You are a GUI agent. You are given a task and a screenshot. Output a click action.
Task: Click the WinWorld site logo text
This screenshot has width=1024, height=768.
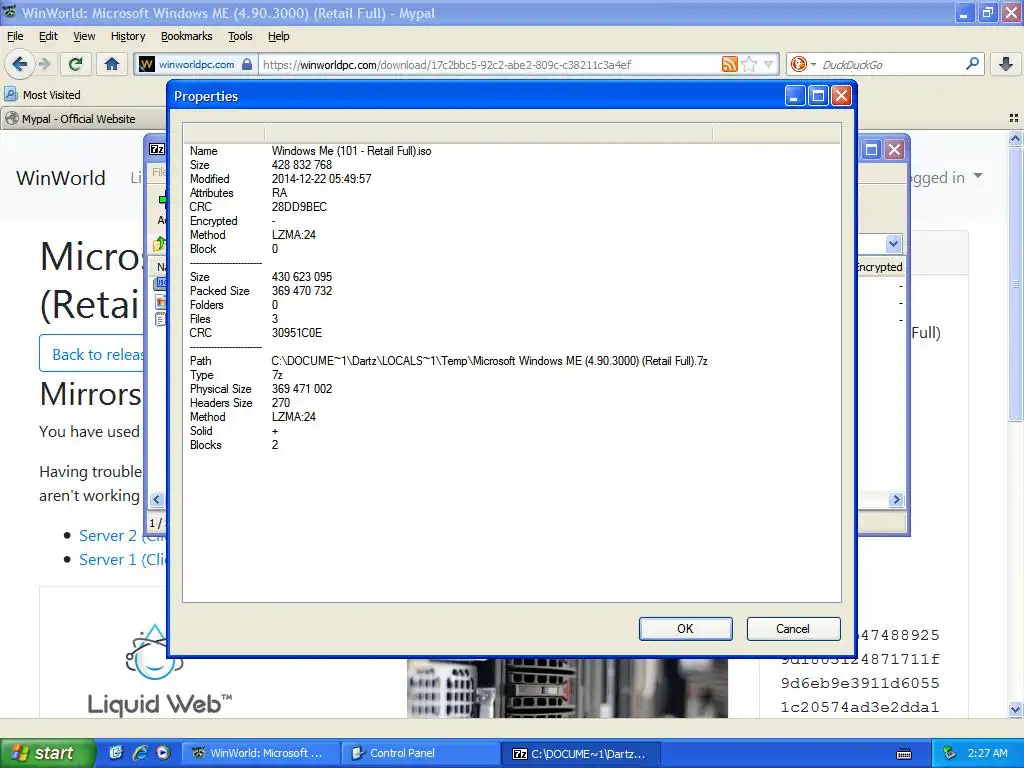[x=61, y=178]
